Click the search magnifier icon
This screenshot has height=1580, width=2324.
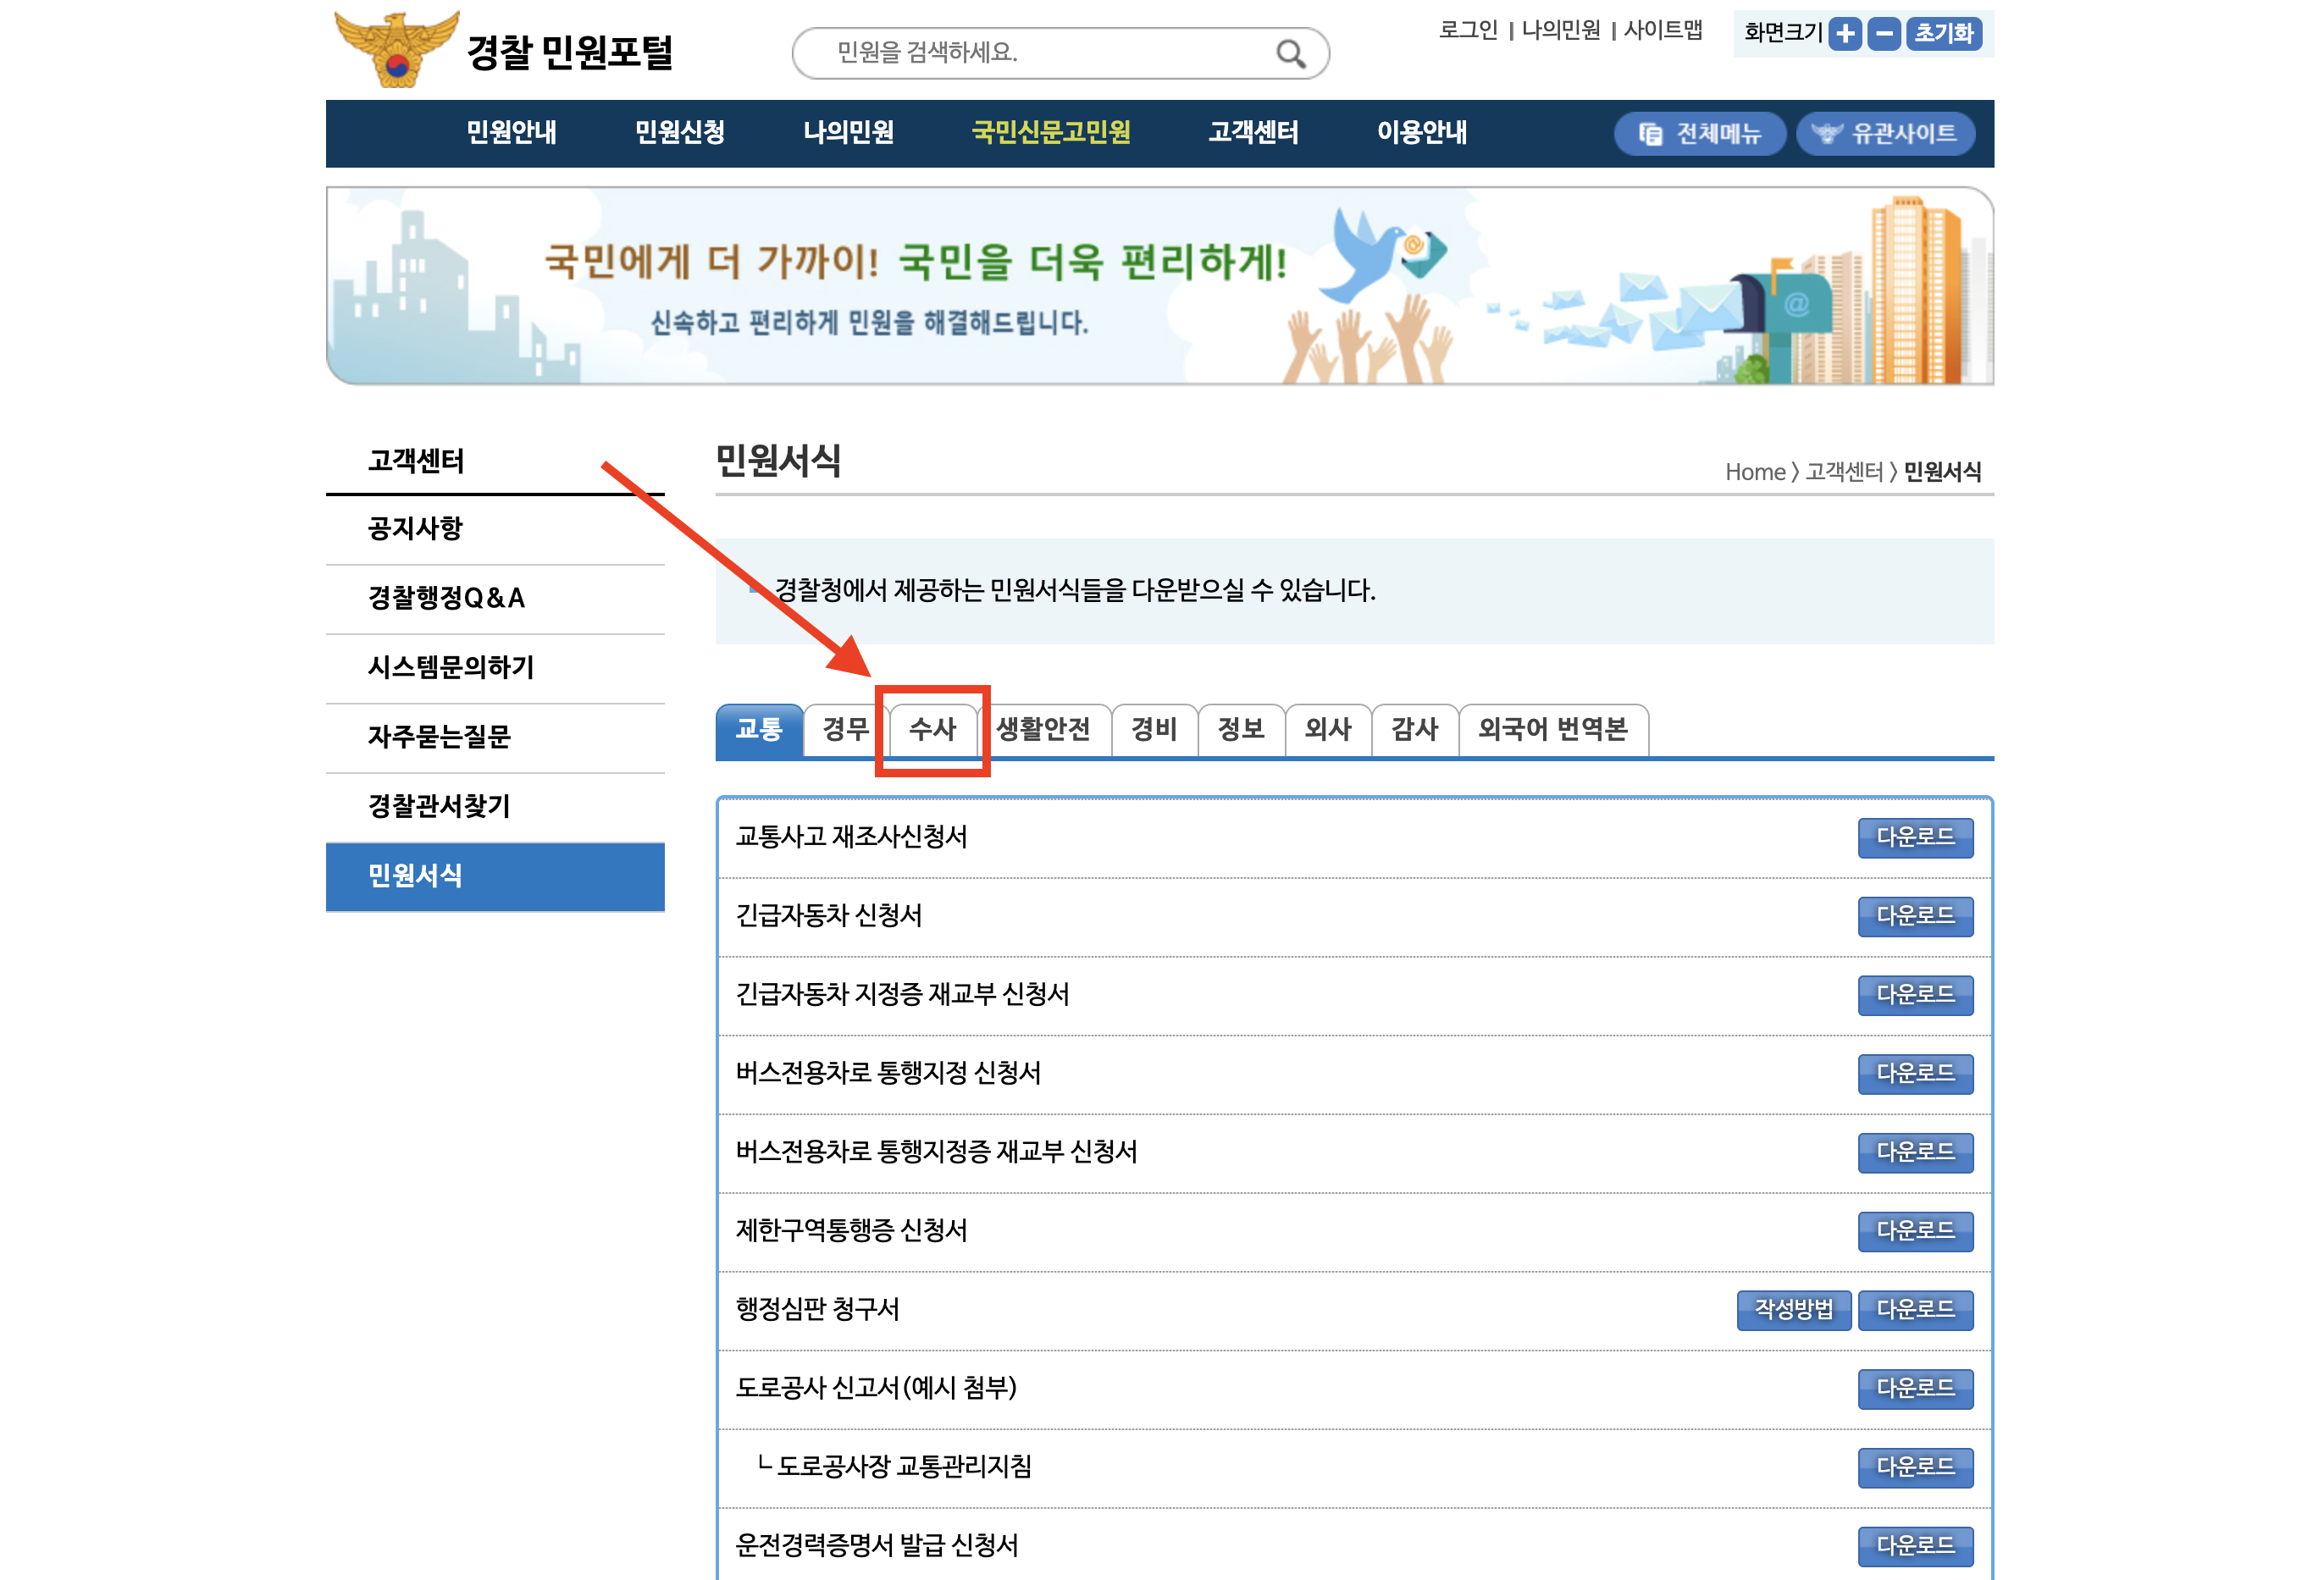pyautogui.click(x=1290, y=54)
